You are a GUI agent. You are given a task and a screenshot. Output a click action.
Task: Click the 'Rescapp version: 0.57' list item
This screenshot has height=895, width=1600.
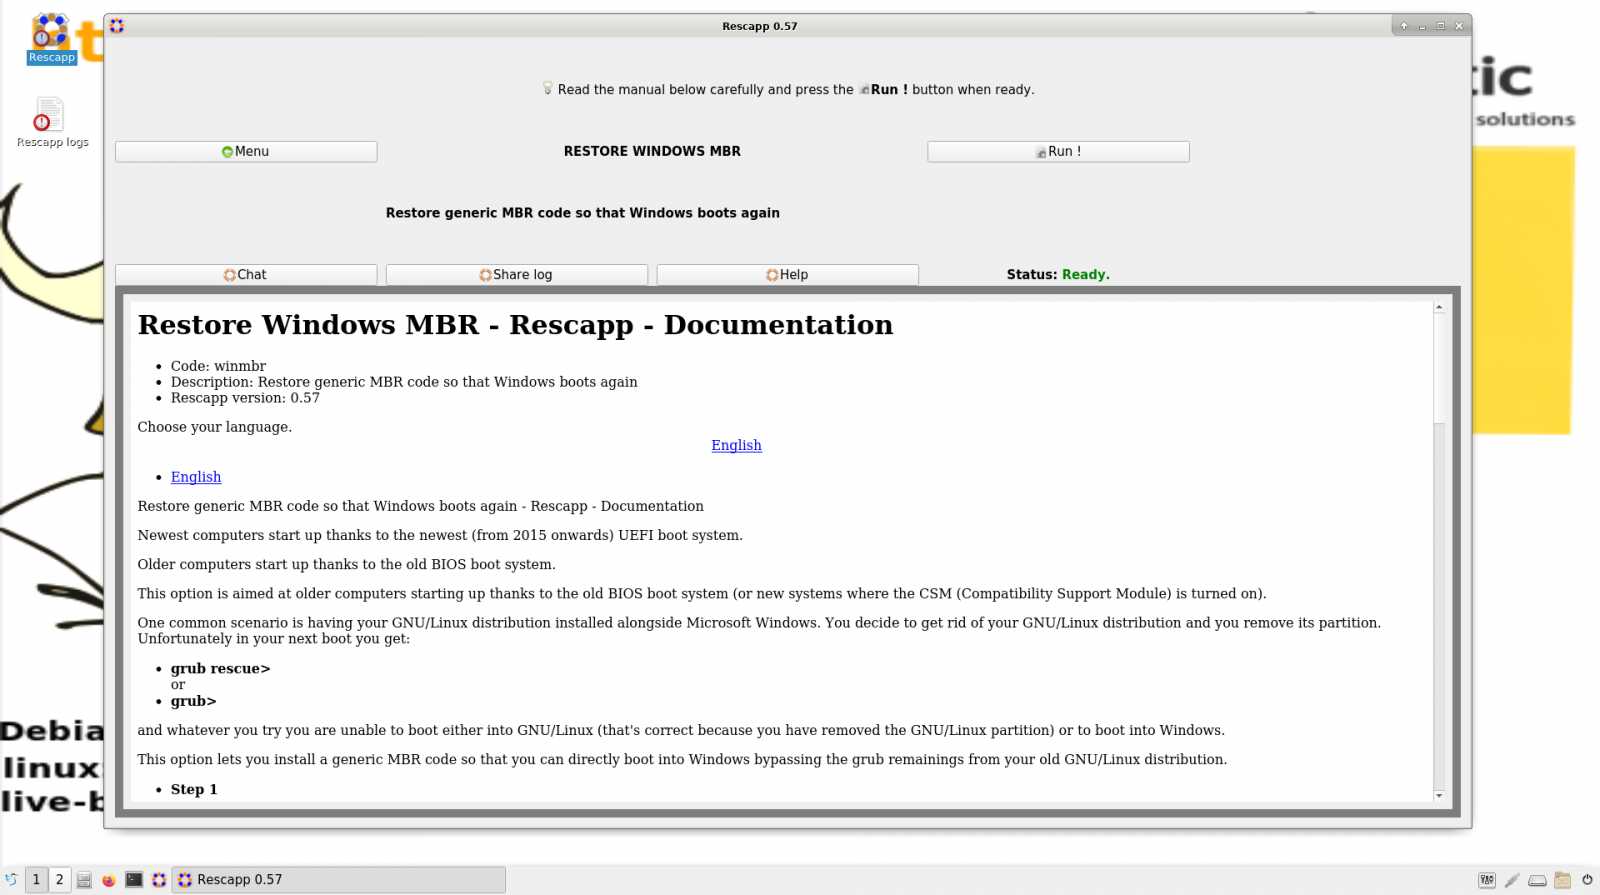(x=245, y=398)
